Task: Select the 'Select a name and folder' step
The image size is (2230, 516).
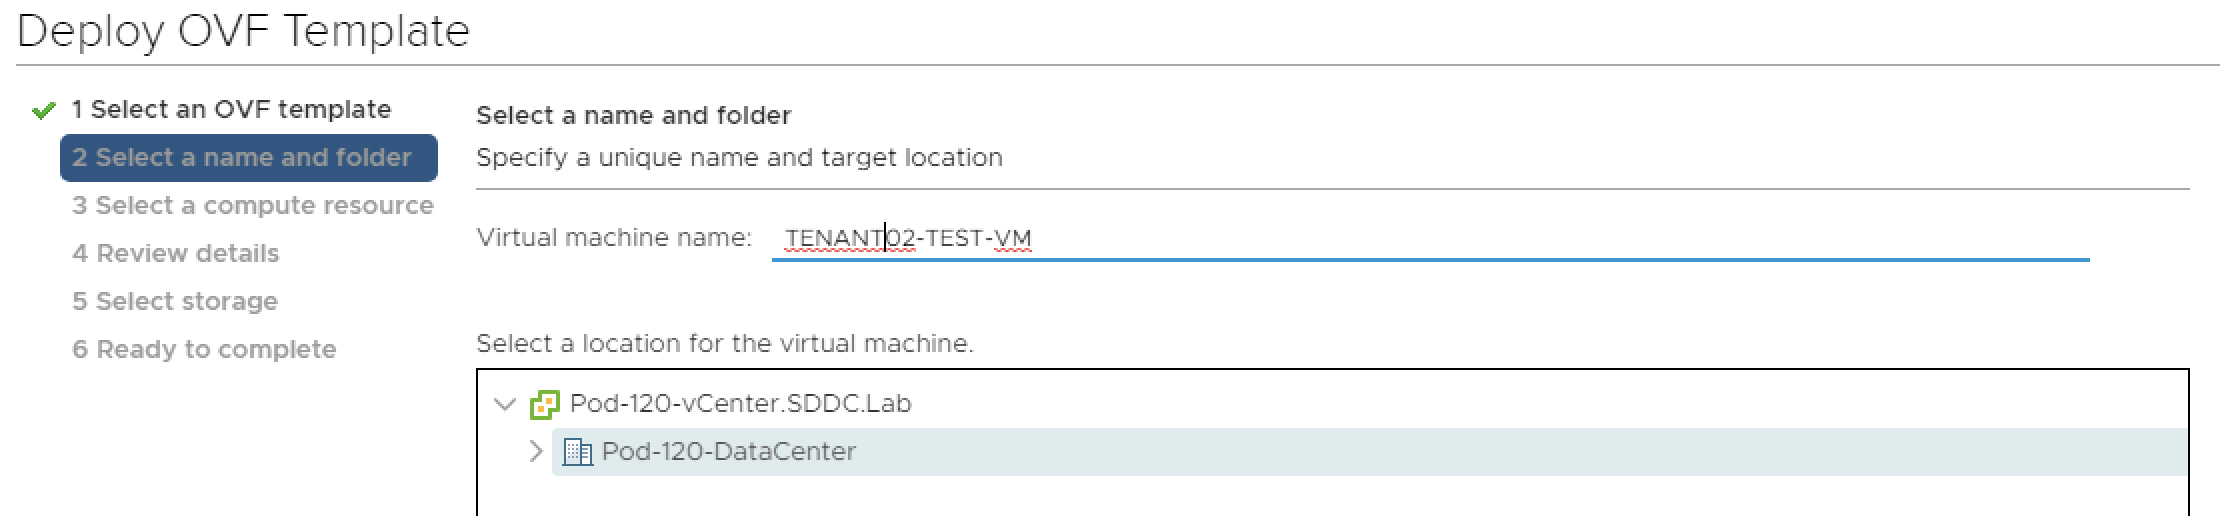Action: tap(242, 158)
